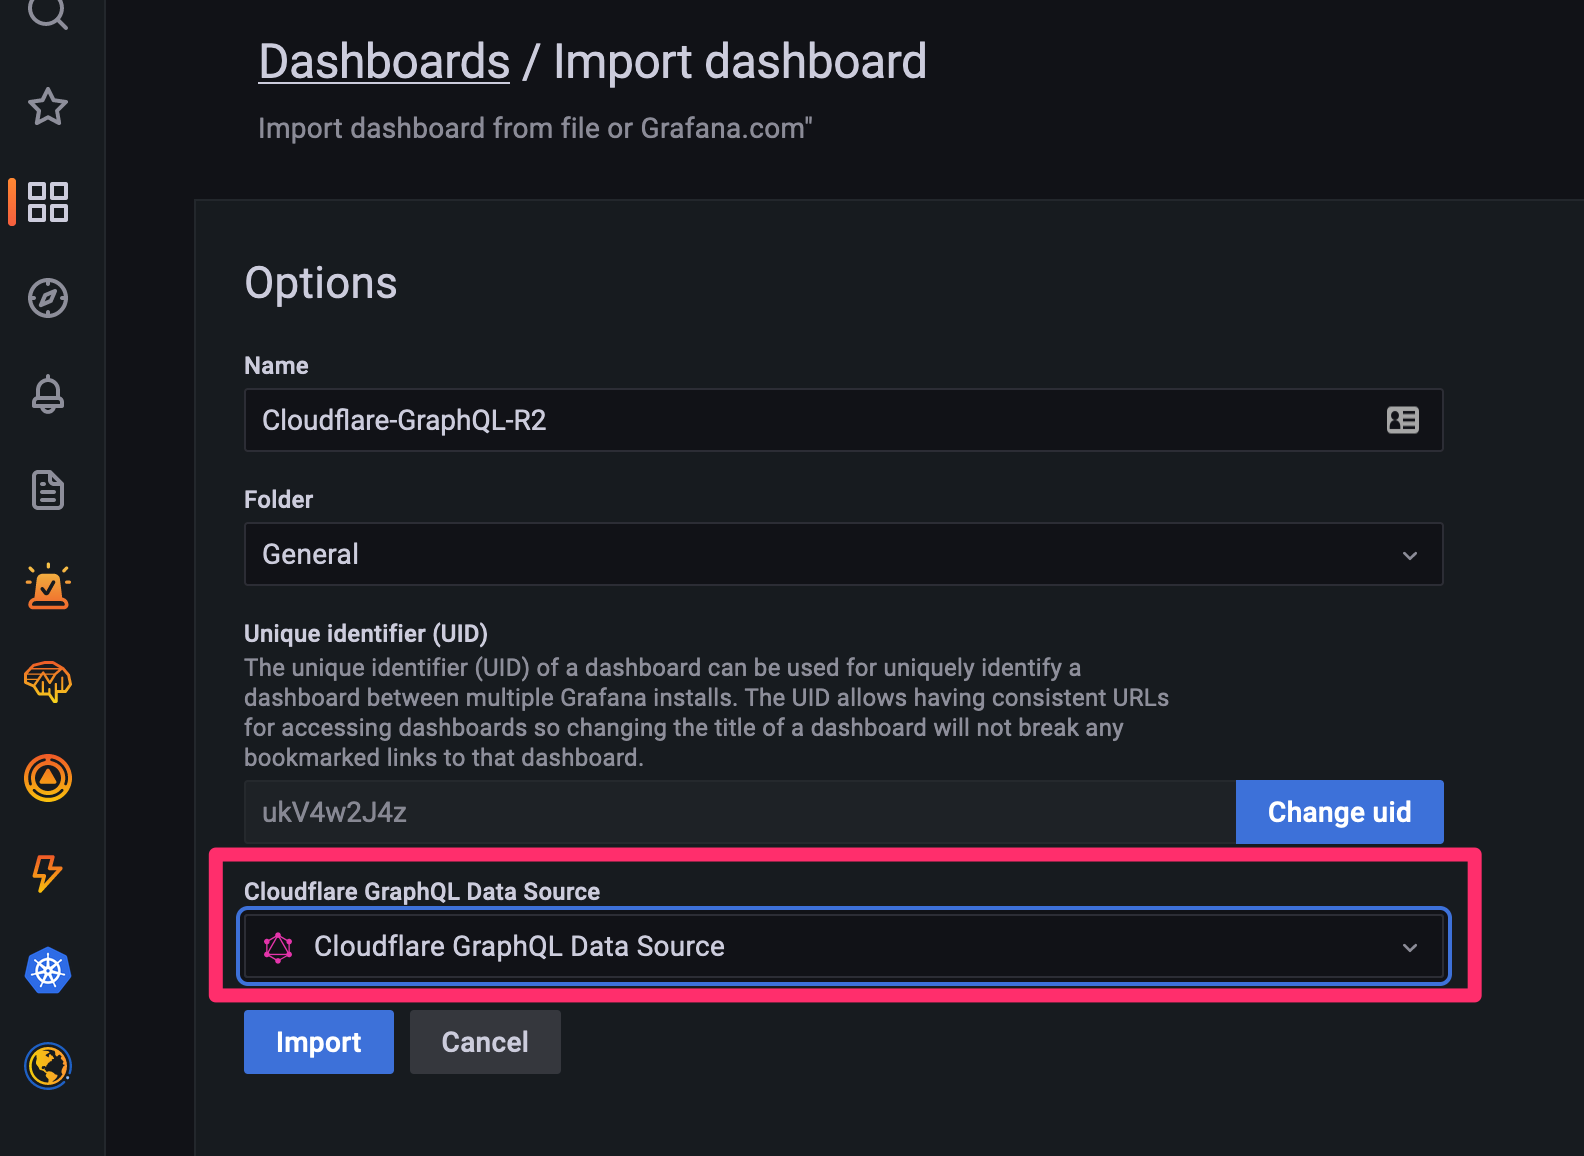Open Explore compass icon
The height and width of the screenshot is (1156, 1584).
[48, 298]
